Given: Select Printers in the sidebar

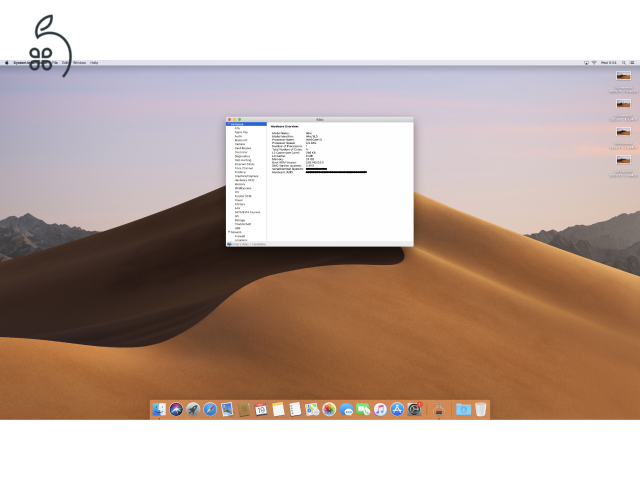Looking at the screenshot, I should 240,204.
